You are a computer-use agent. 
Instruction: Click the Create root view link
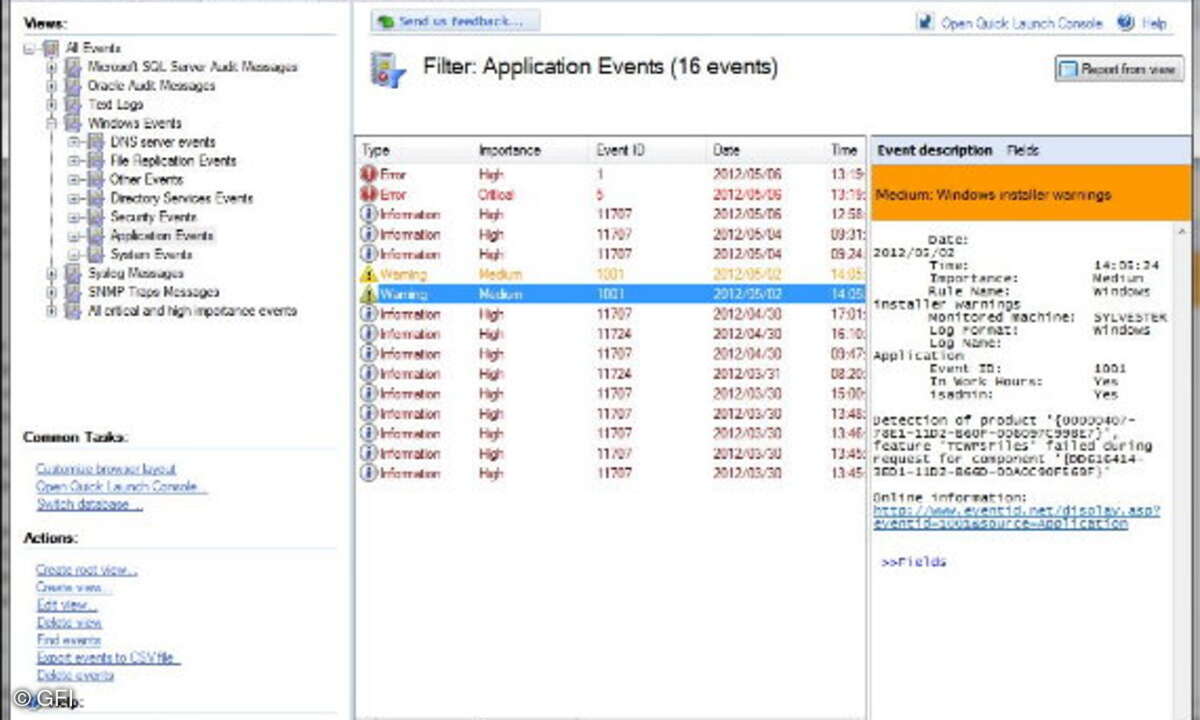click(x=86, y=569)
